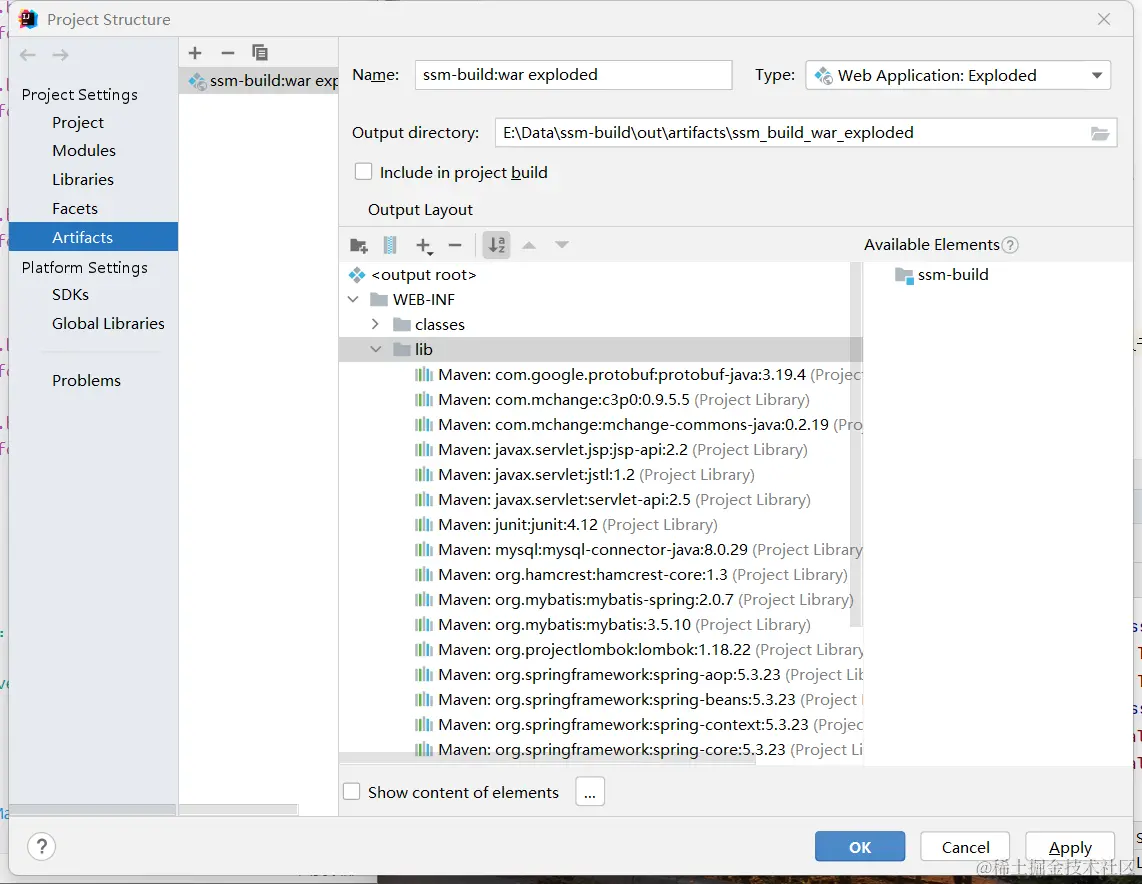The height and width of the screenshot is (884, 1142).
Task: Remove selected artifact with minus icon
Action: pyautogui.click(x=227, y=53)
